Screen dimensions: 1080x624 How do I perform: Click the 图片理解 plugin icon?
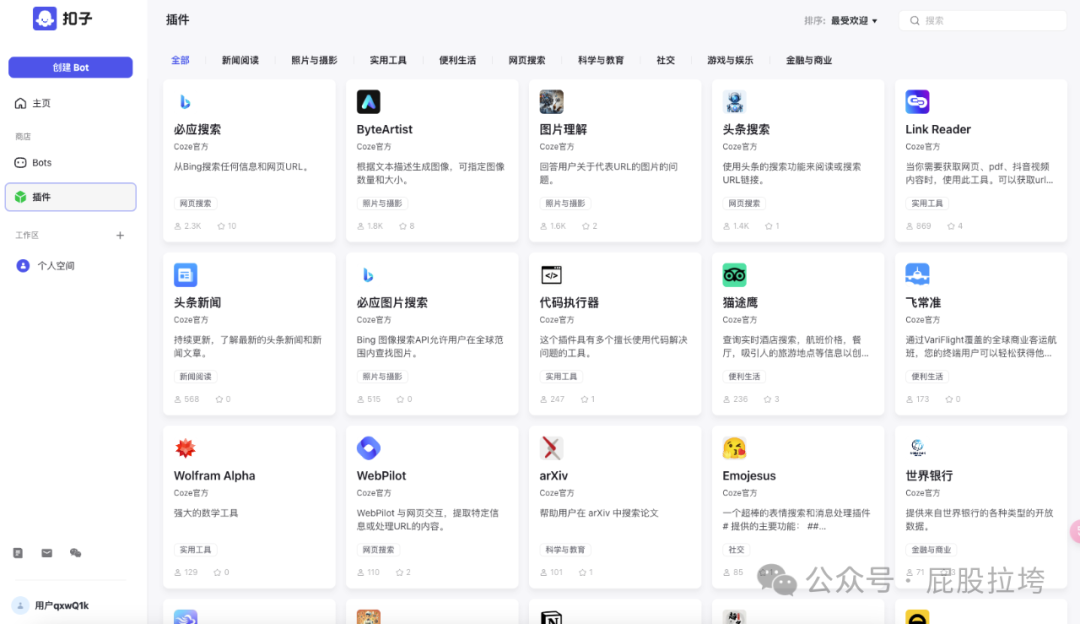(551, 102)
